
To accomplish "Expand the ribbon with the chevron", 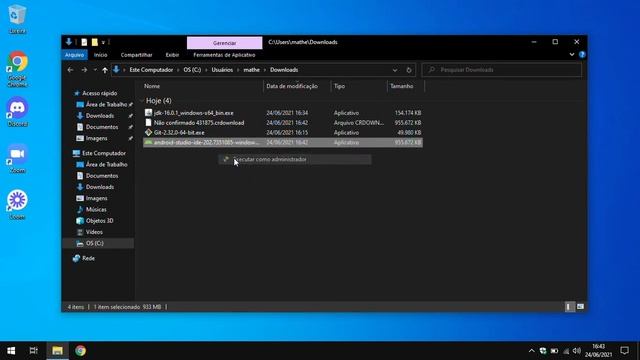I will click(x=571, y=54).
